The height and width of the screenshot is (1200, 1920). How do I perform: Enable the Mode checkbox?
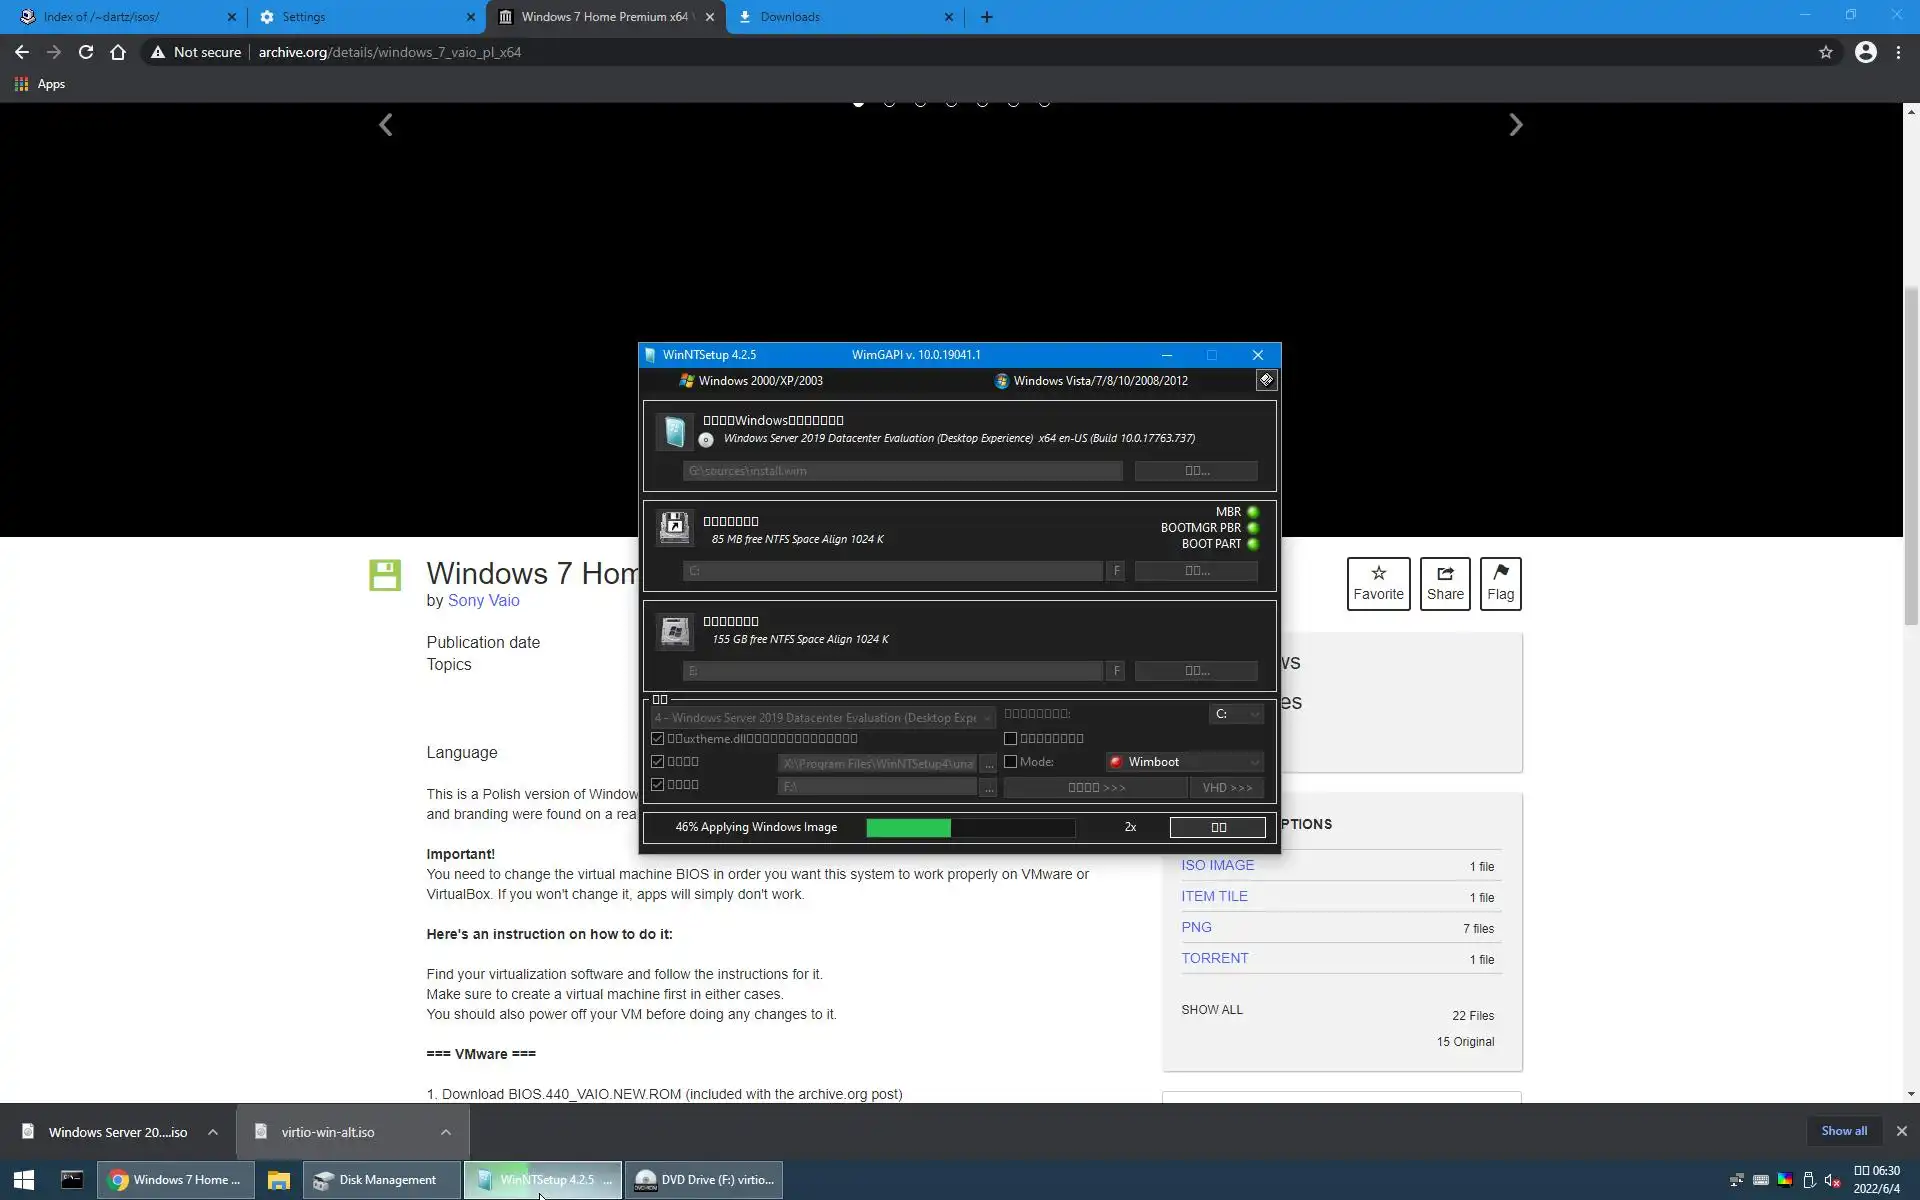click(x=1010, y=762)
